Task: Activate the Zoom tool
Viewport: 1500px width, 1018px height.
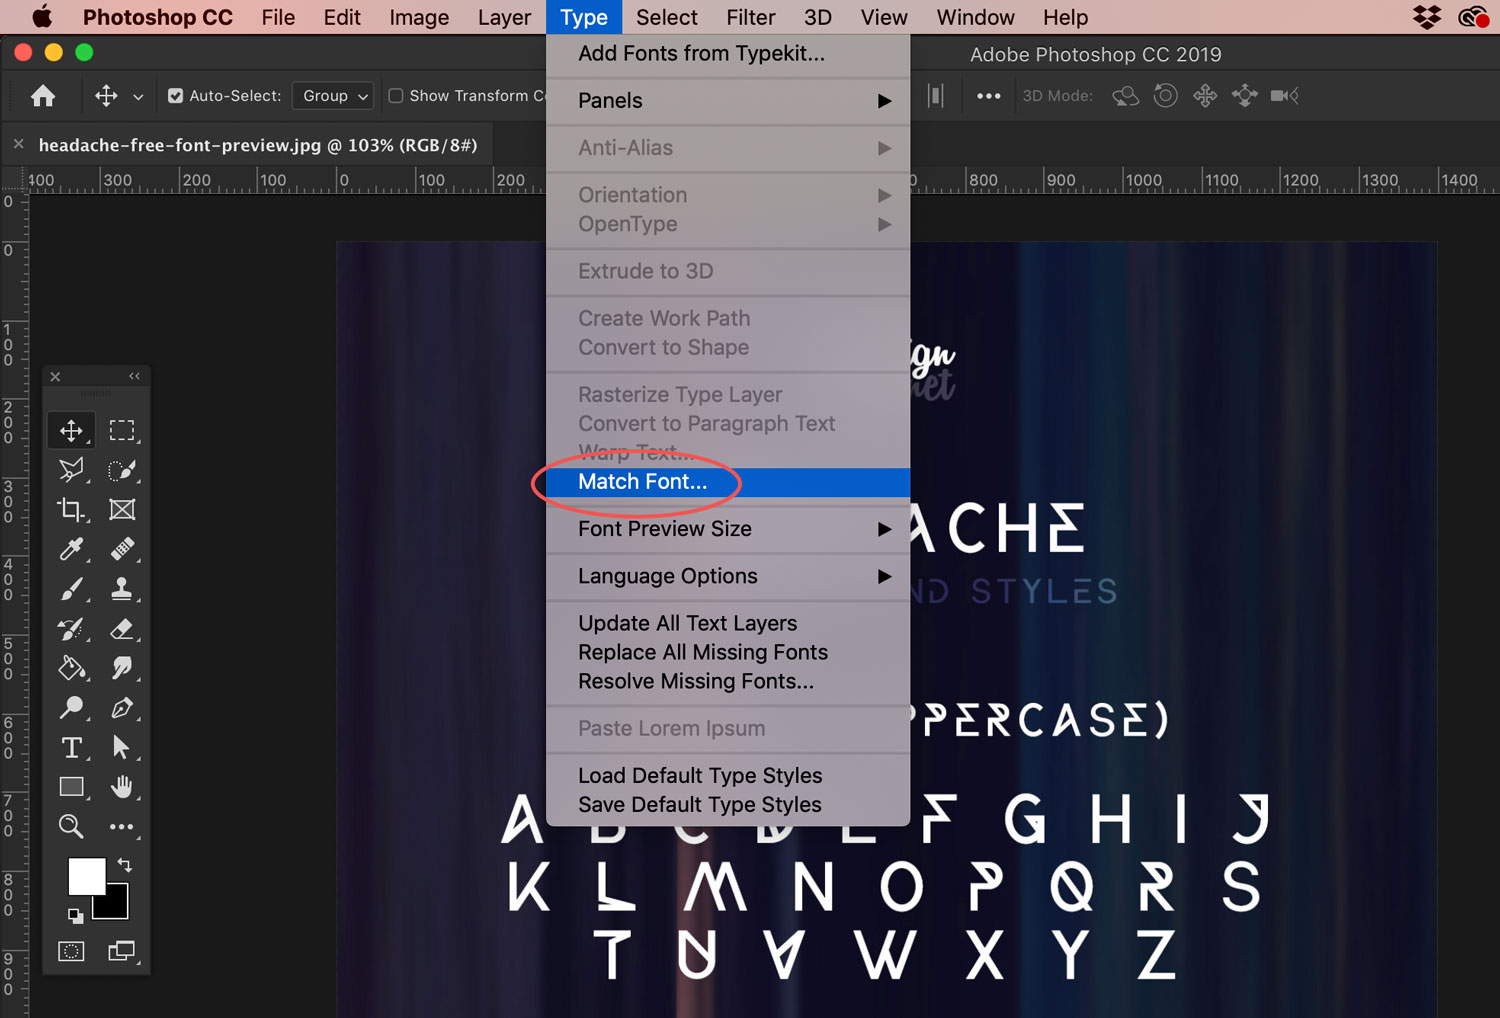Action: tap(70, 827)
